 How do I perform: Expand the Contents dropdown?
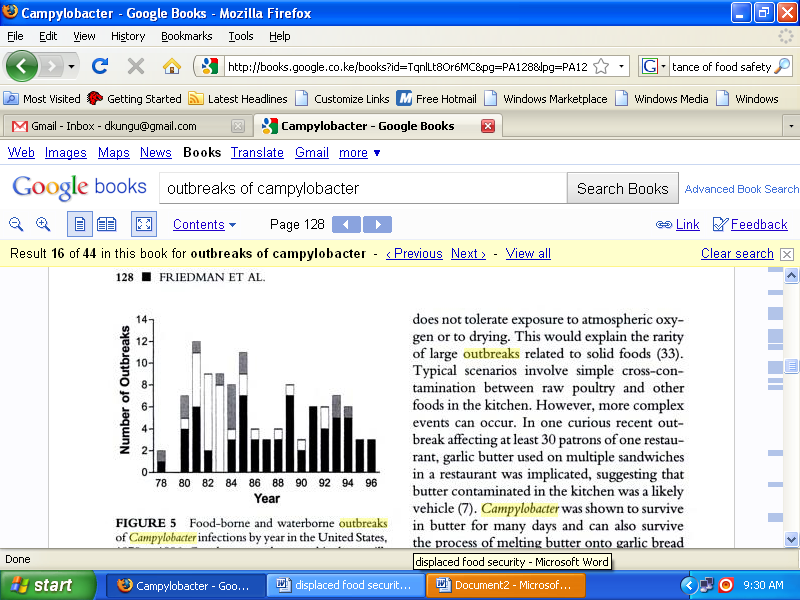point(204,225)
